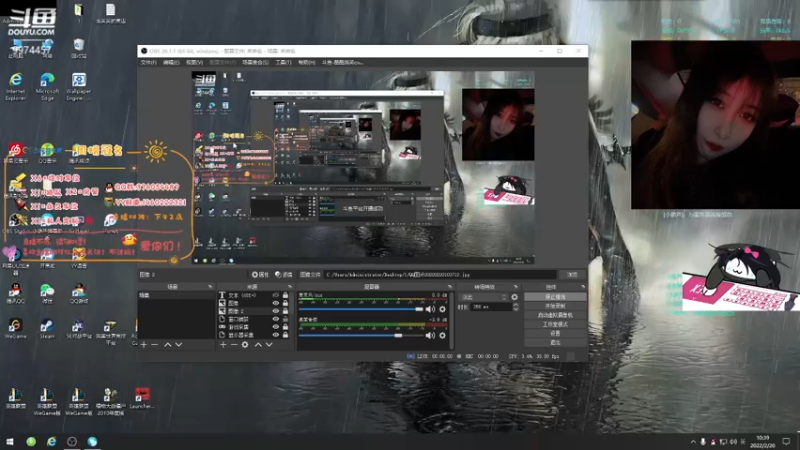Toggle visibility of the 文本 (GDI+) source
The width and height of the screenshot is (800, 450).
276,295
